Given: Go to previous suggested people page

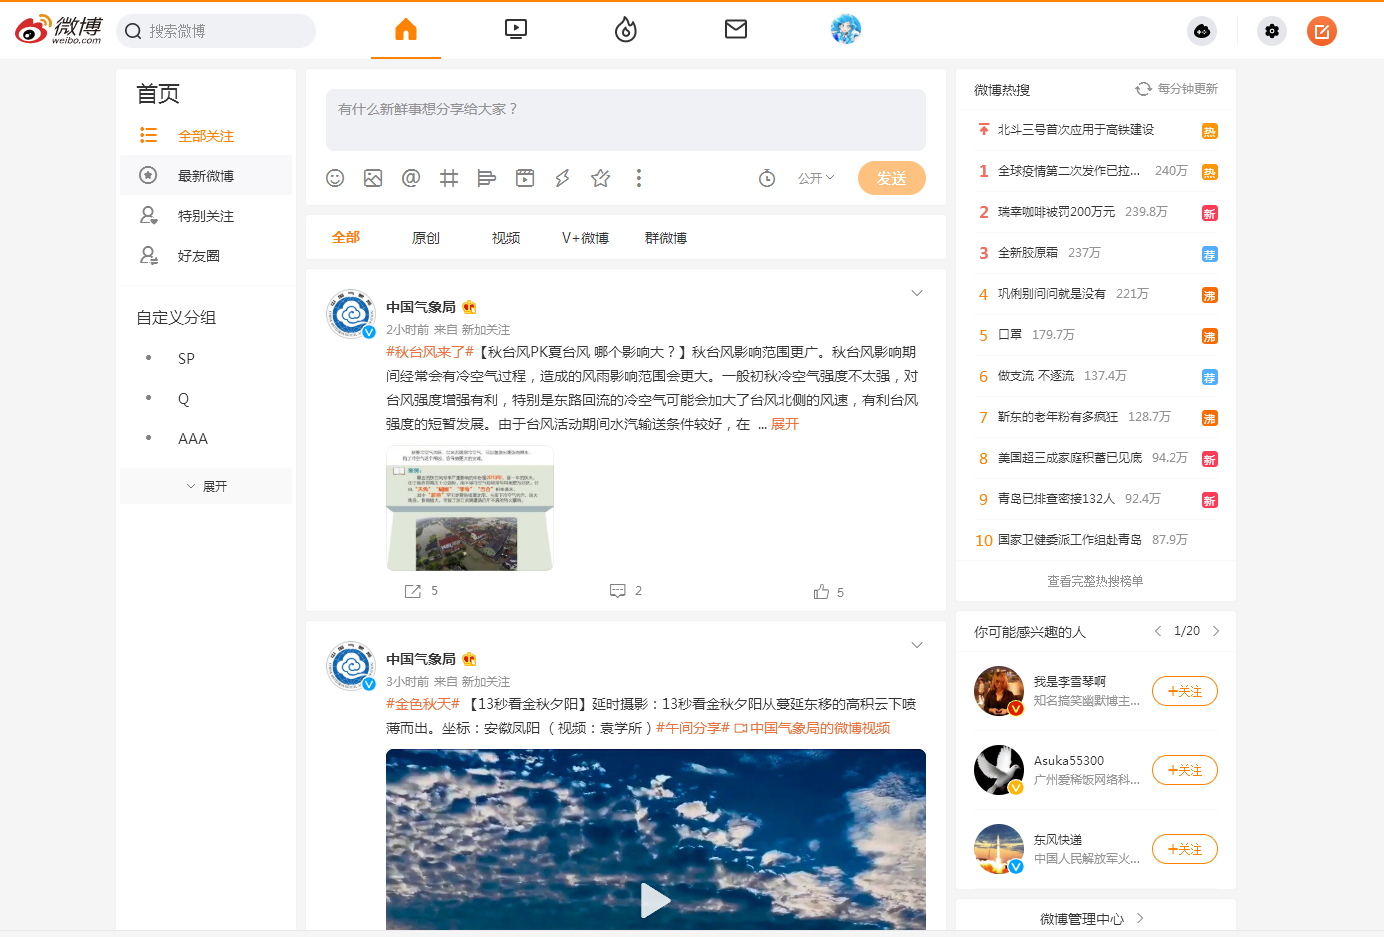Looking at the screenshot, I should [x=1158, y=631].
